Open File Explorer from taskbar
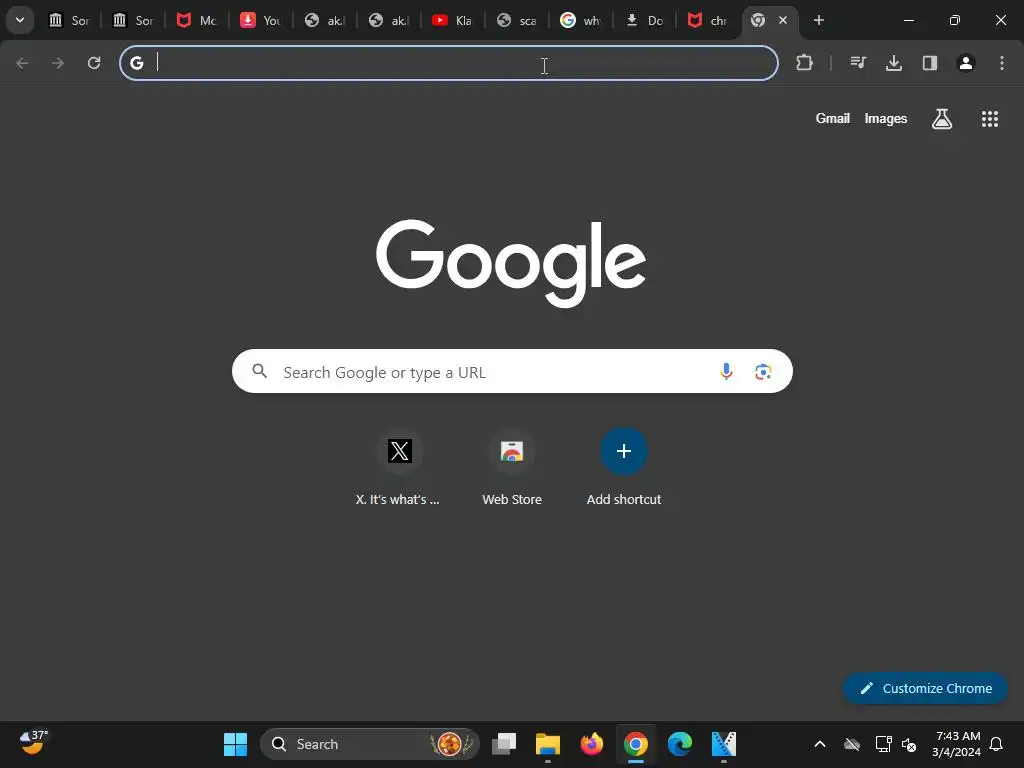The height and width of the screenshot is (768, 1024). coord(547,744)
